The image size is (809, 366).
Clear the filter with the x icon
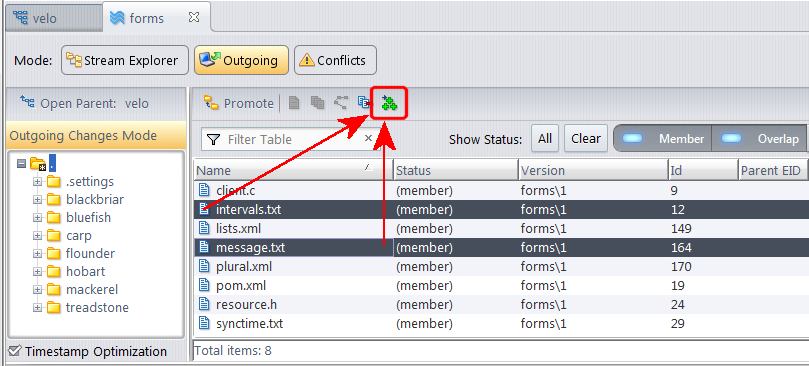pos(368,138)
